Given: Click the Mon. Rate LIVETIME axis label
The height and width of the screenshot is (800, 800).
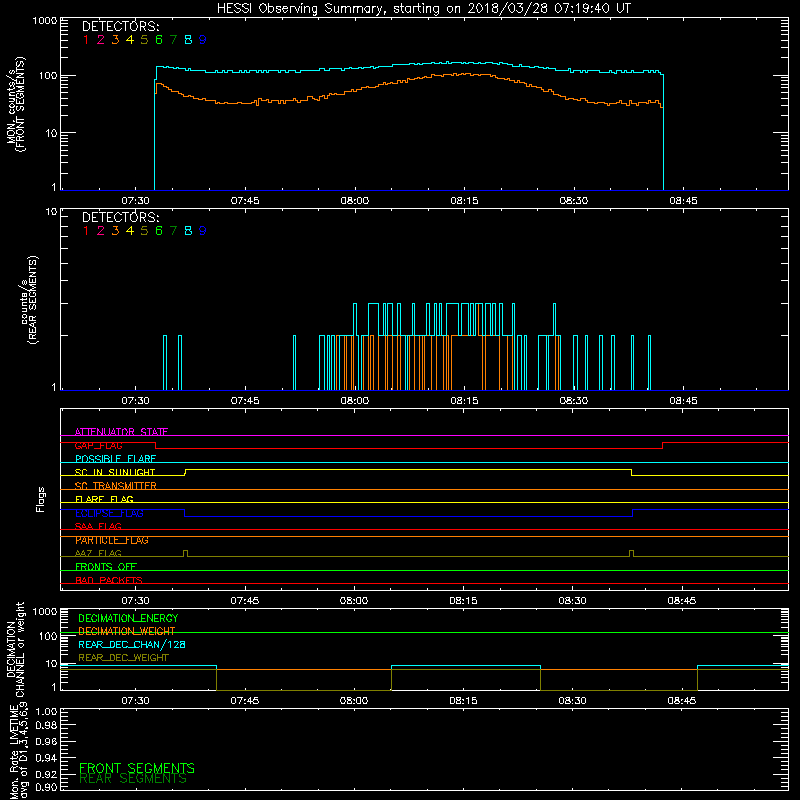Looking at the screenshot, I should pos(18,752).
